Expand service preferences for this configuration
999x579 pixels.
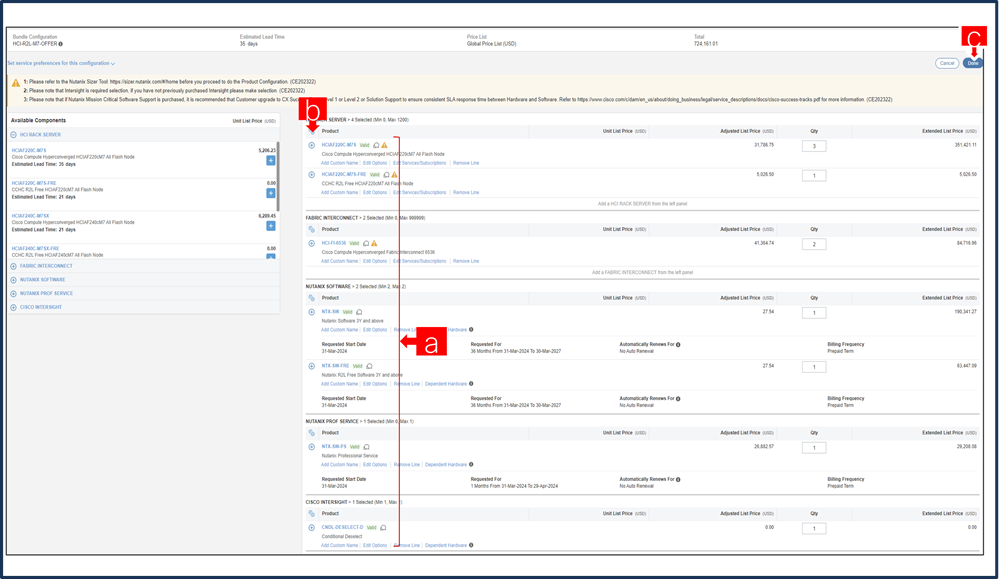(x=61, y=63)
